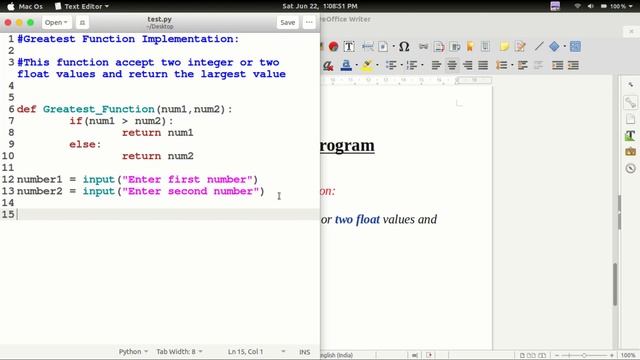
Task: Show draw functions icon at toolbar end
Action: (x=575, y=47)
